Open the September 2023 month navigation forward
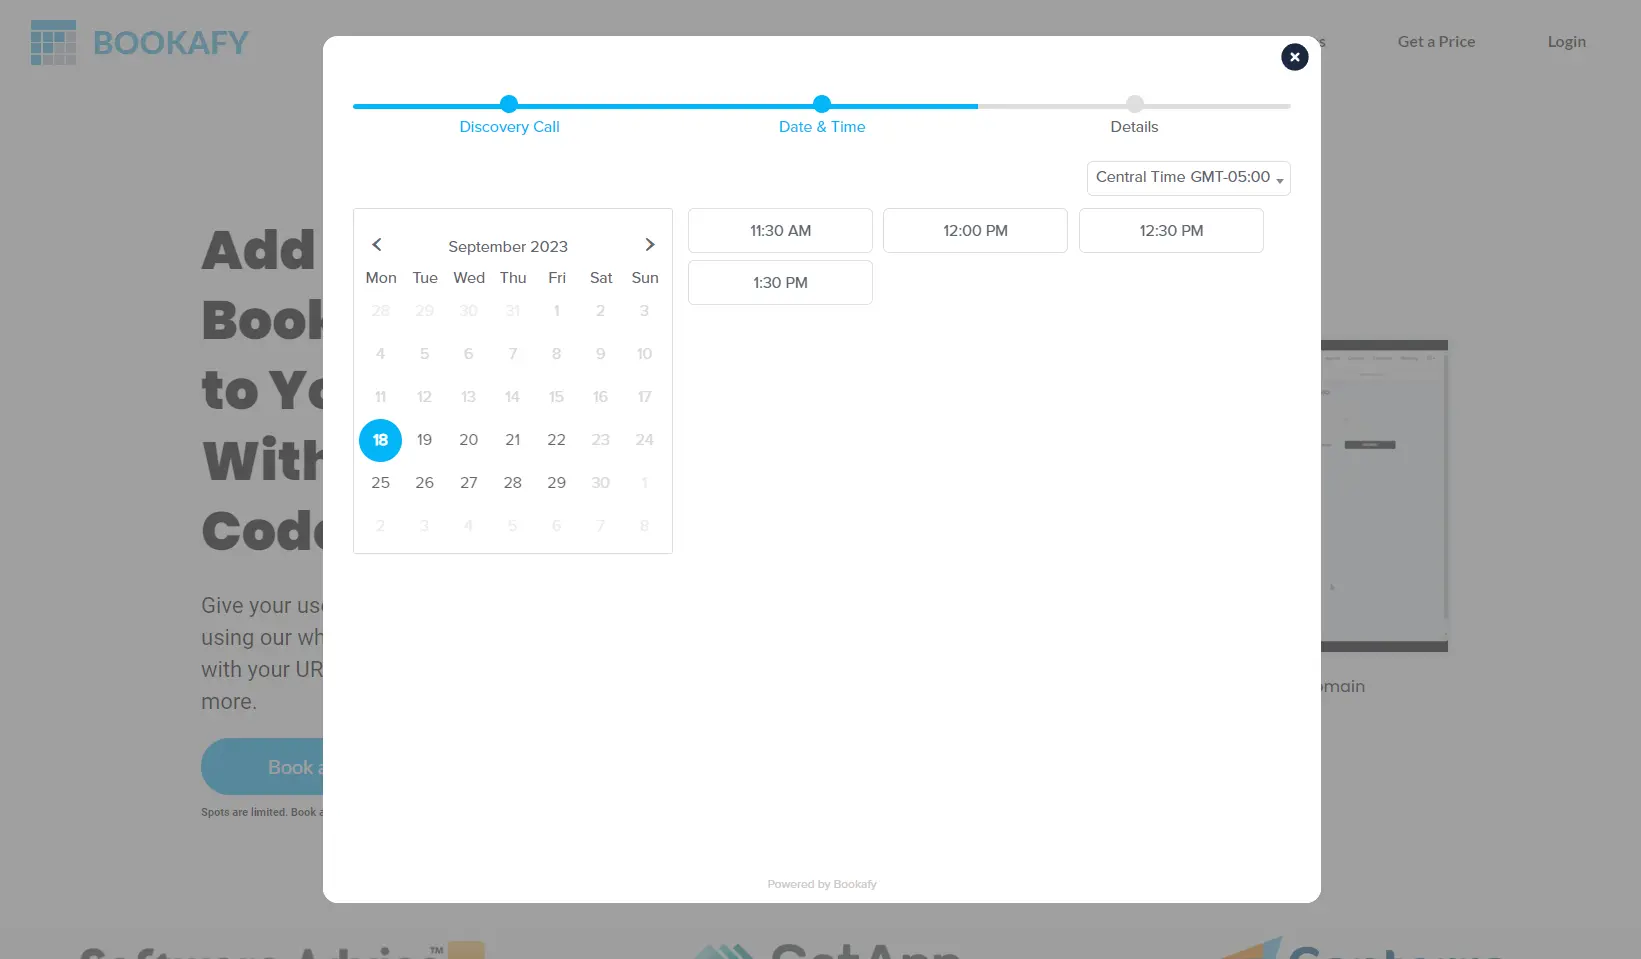1641x959 pixels. [x=650, y=244]
